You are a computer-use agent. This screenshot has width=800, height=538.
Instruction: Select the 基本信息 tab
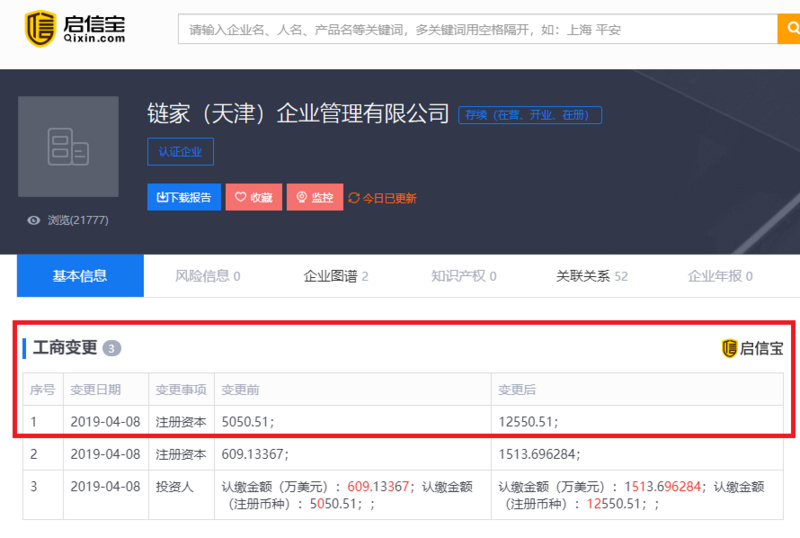(80, 276)
